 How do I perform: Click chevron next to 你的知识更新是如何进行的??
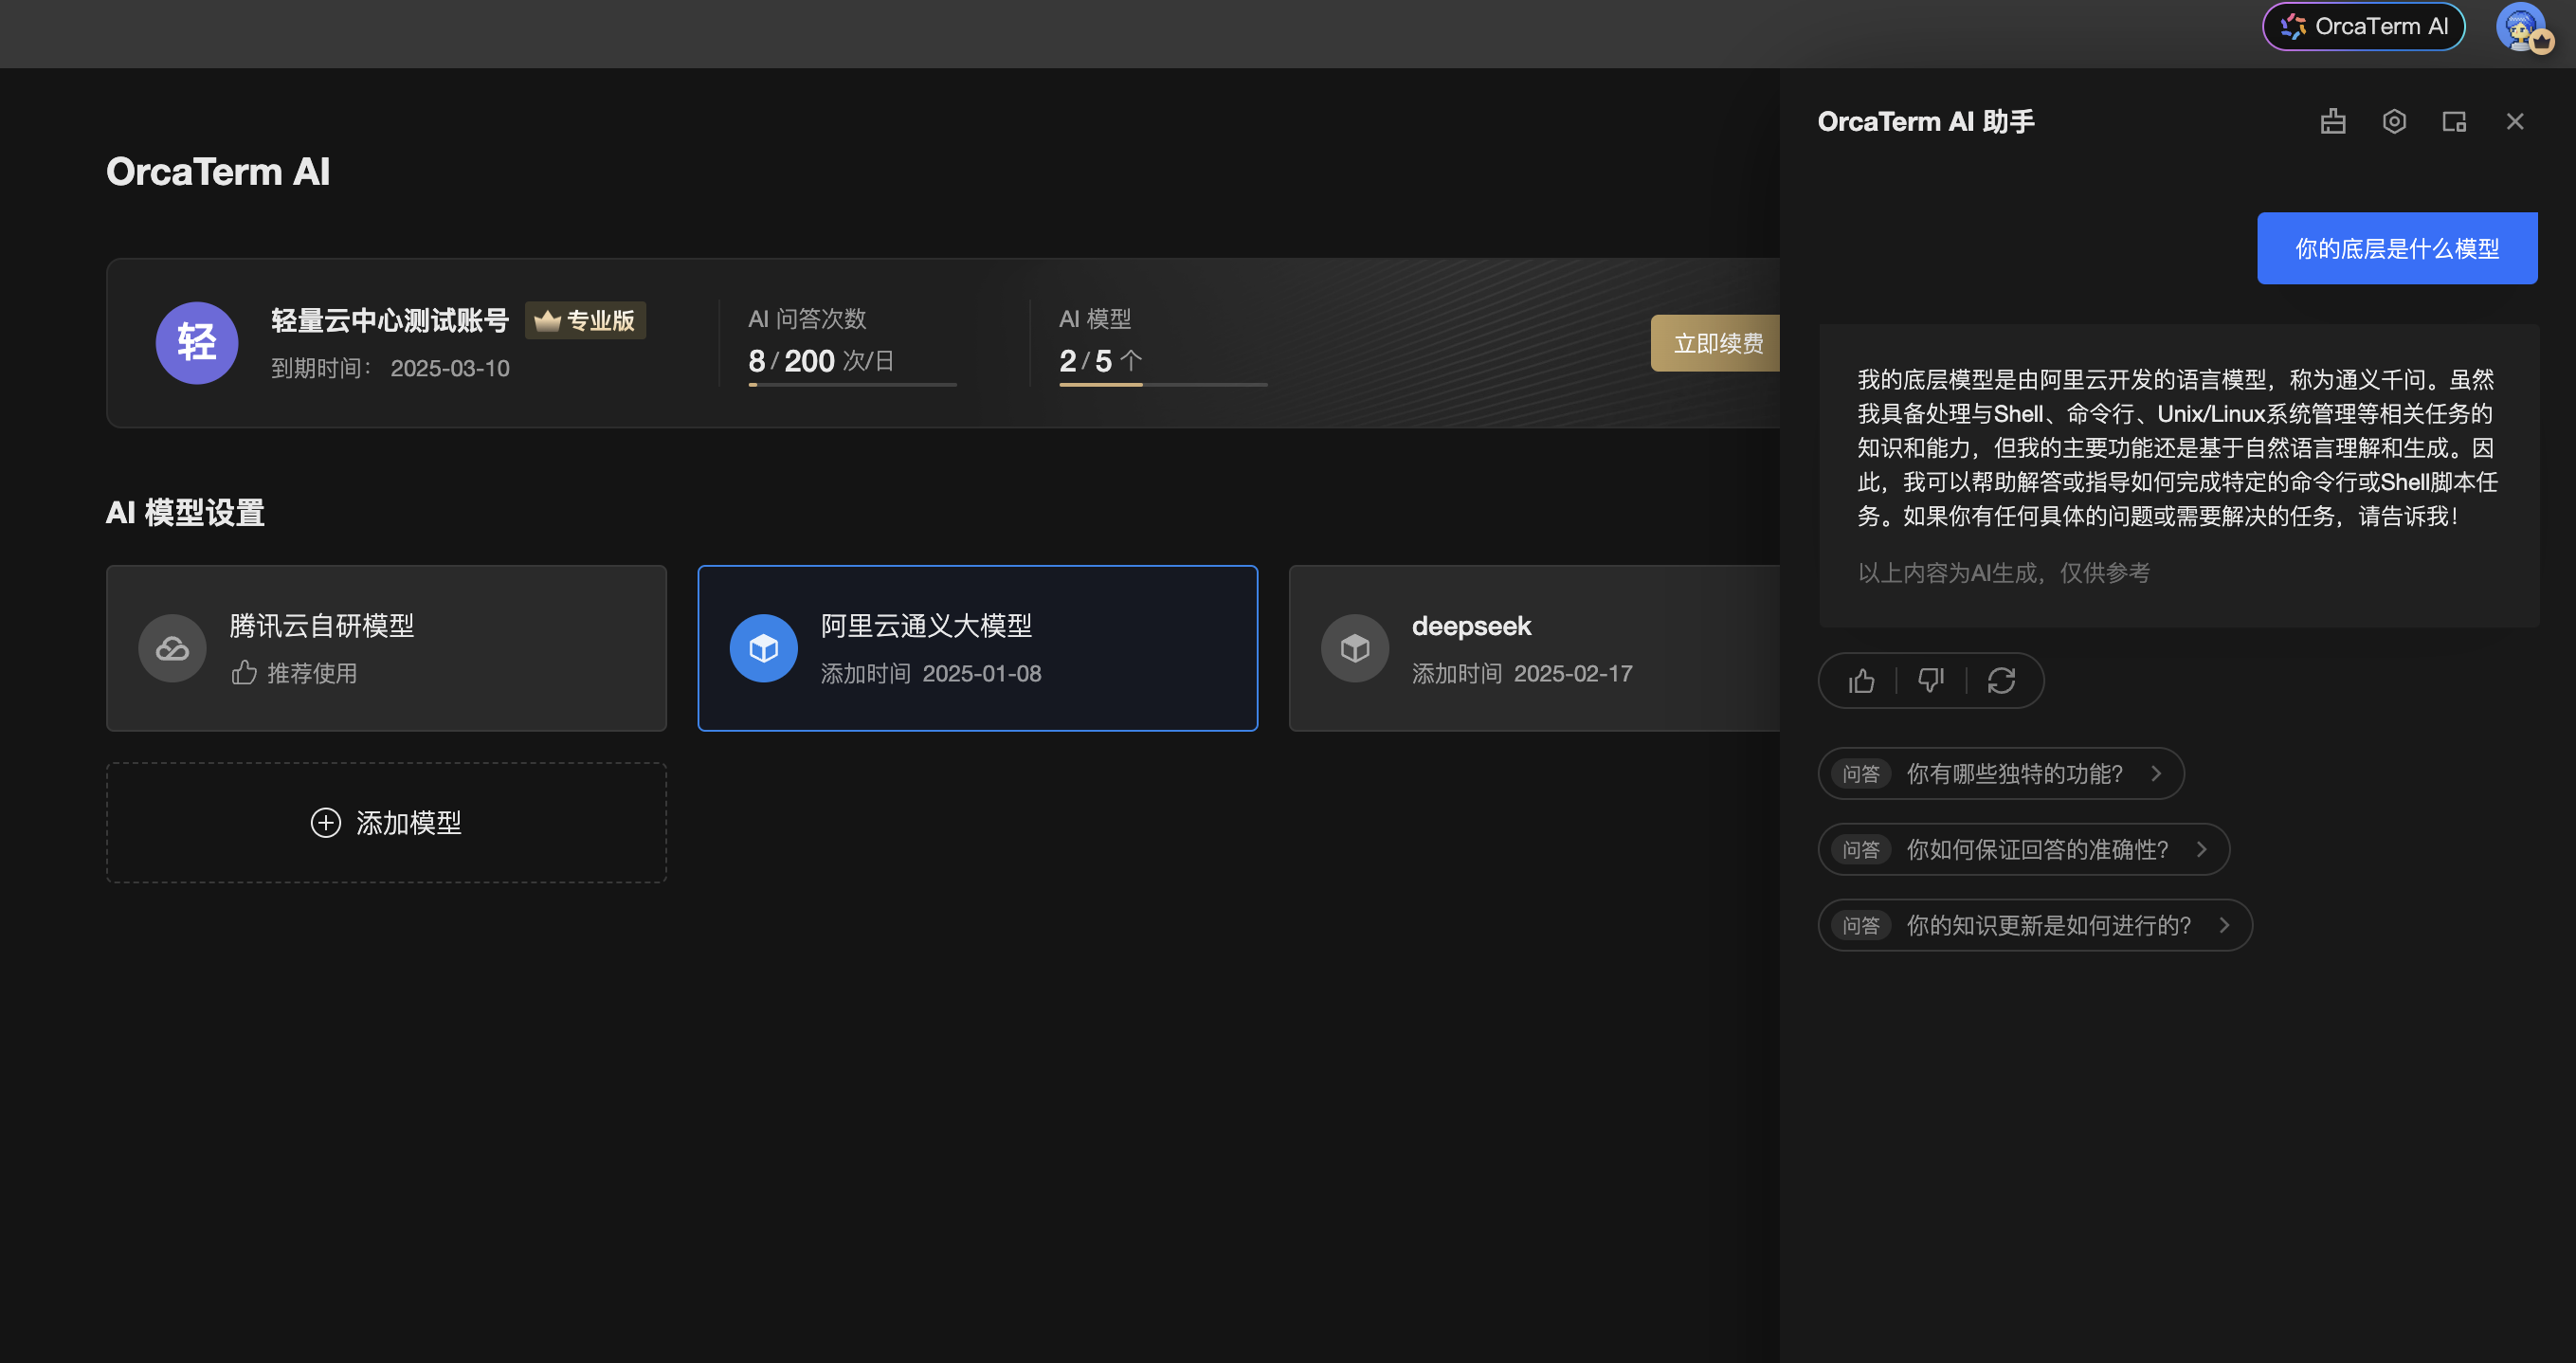2225,925
